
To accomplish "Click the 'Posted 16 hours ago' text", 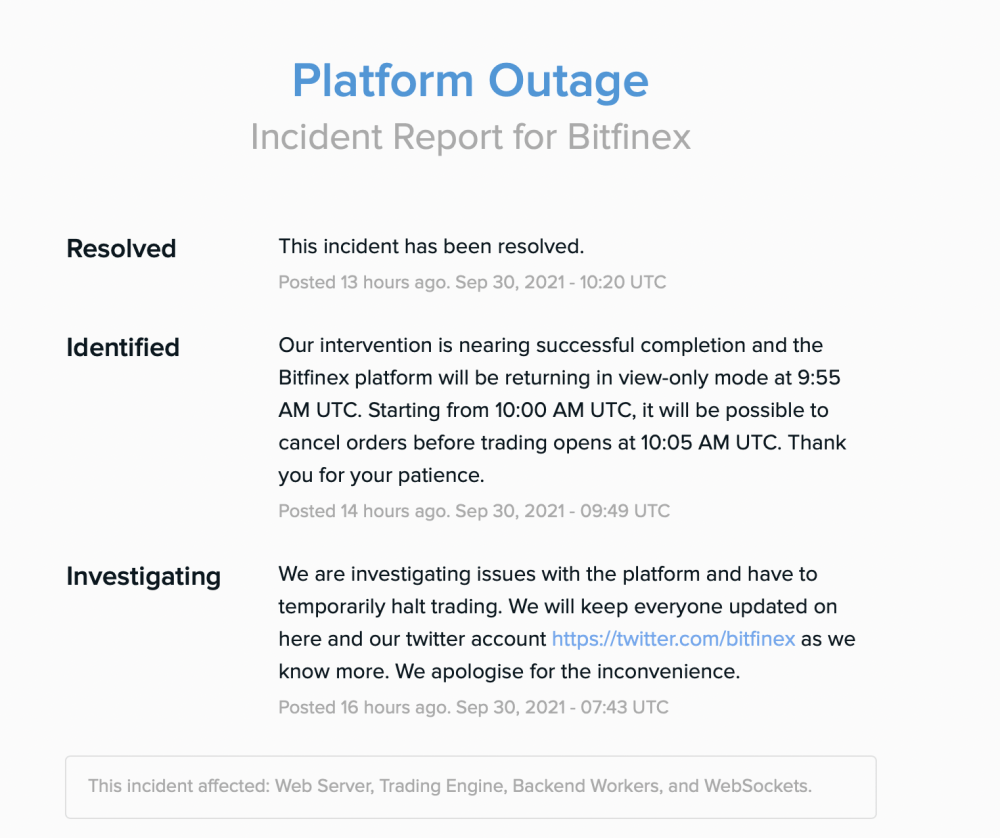I will point(364,707).
